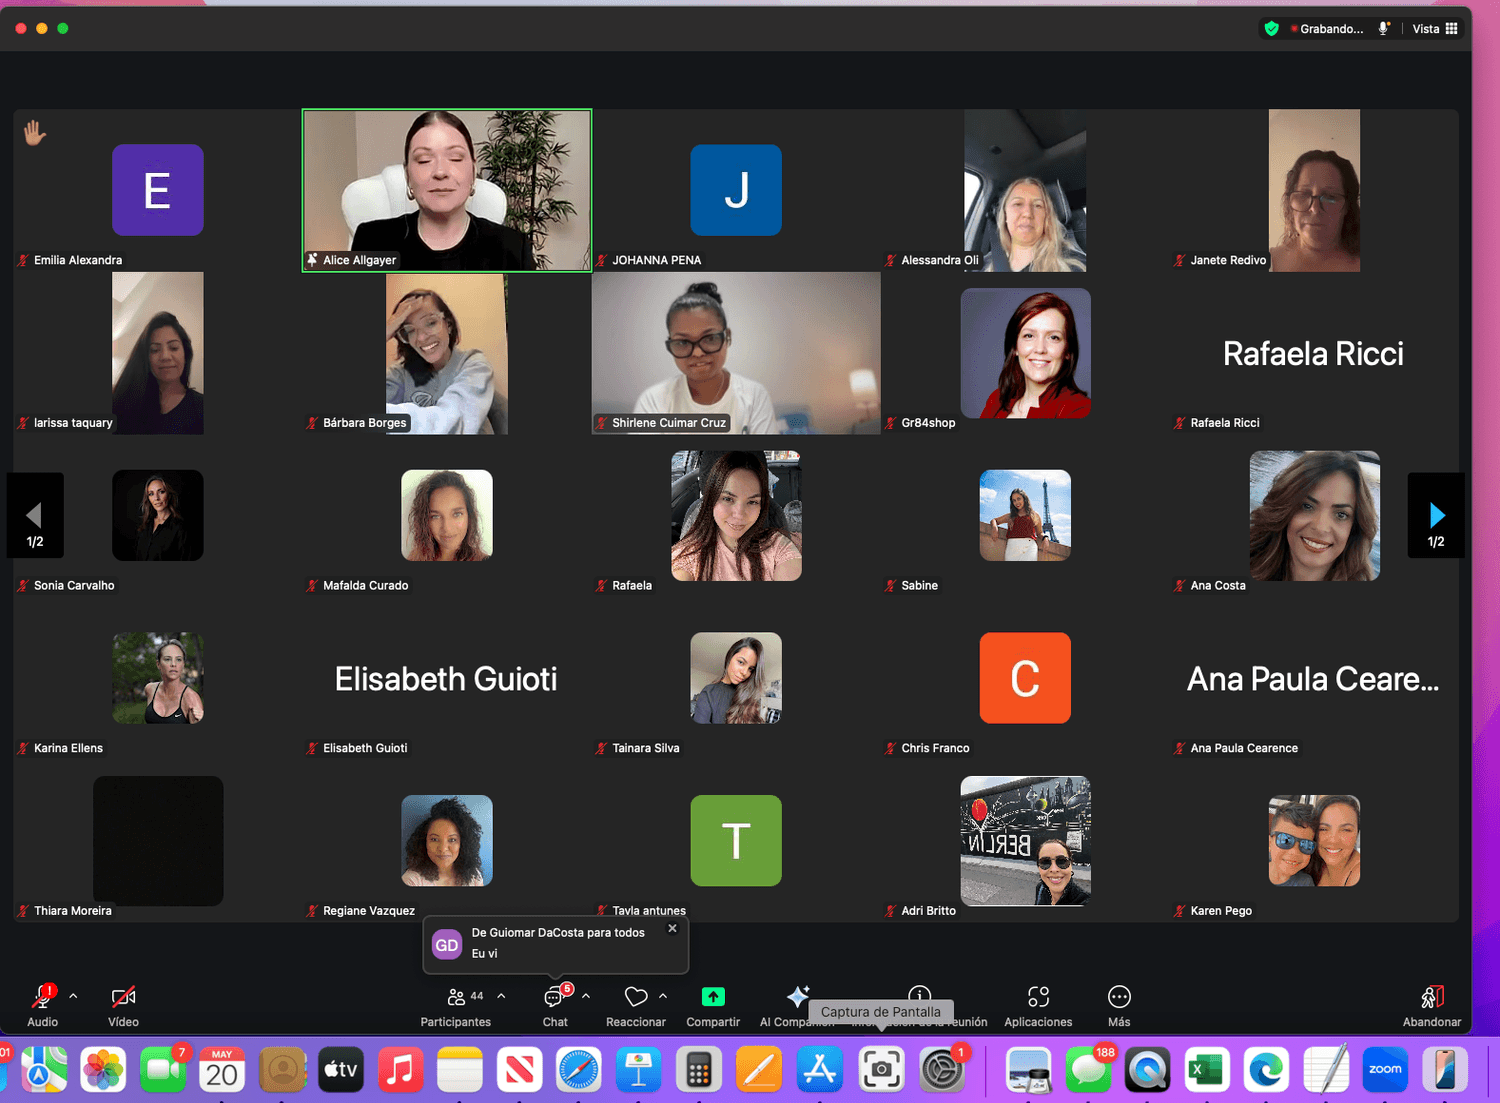Click the Tainara Silva name label
The height and width of the screenshot is (1103, 1500).
pos(645,748)
